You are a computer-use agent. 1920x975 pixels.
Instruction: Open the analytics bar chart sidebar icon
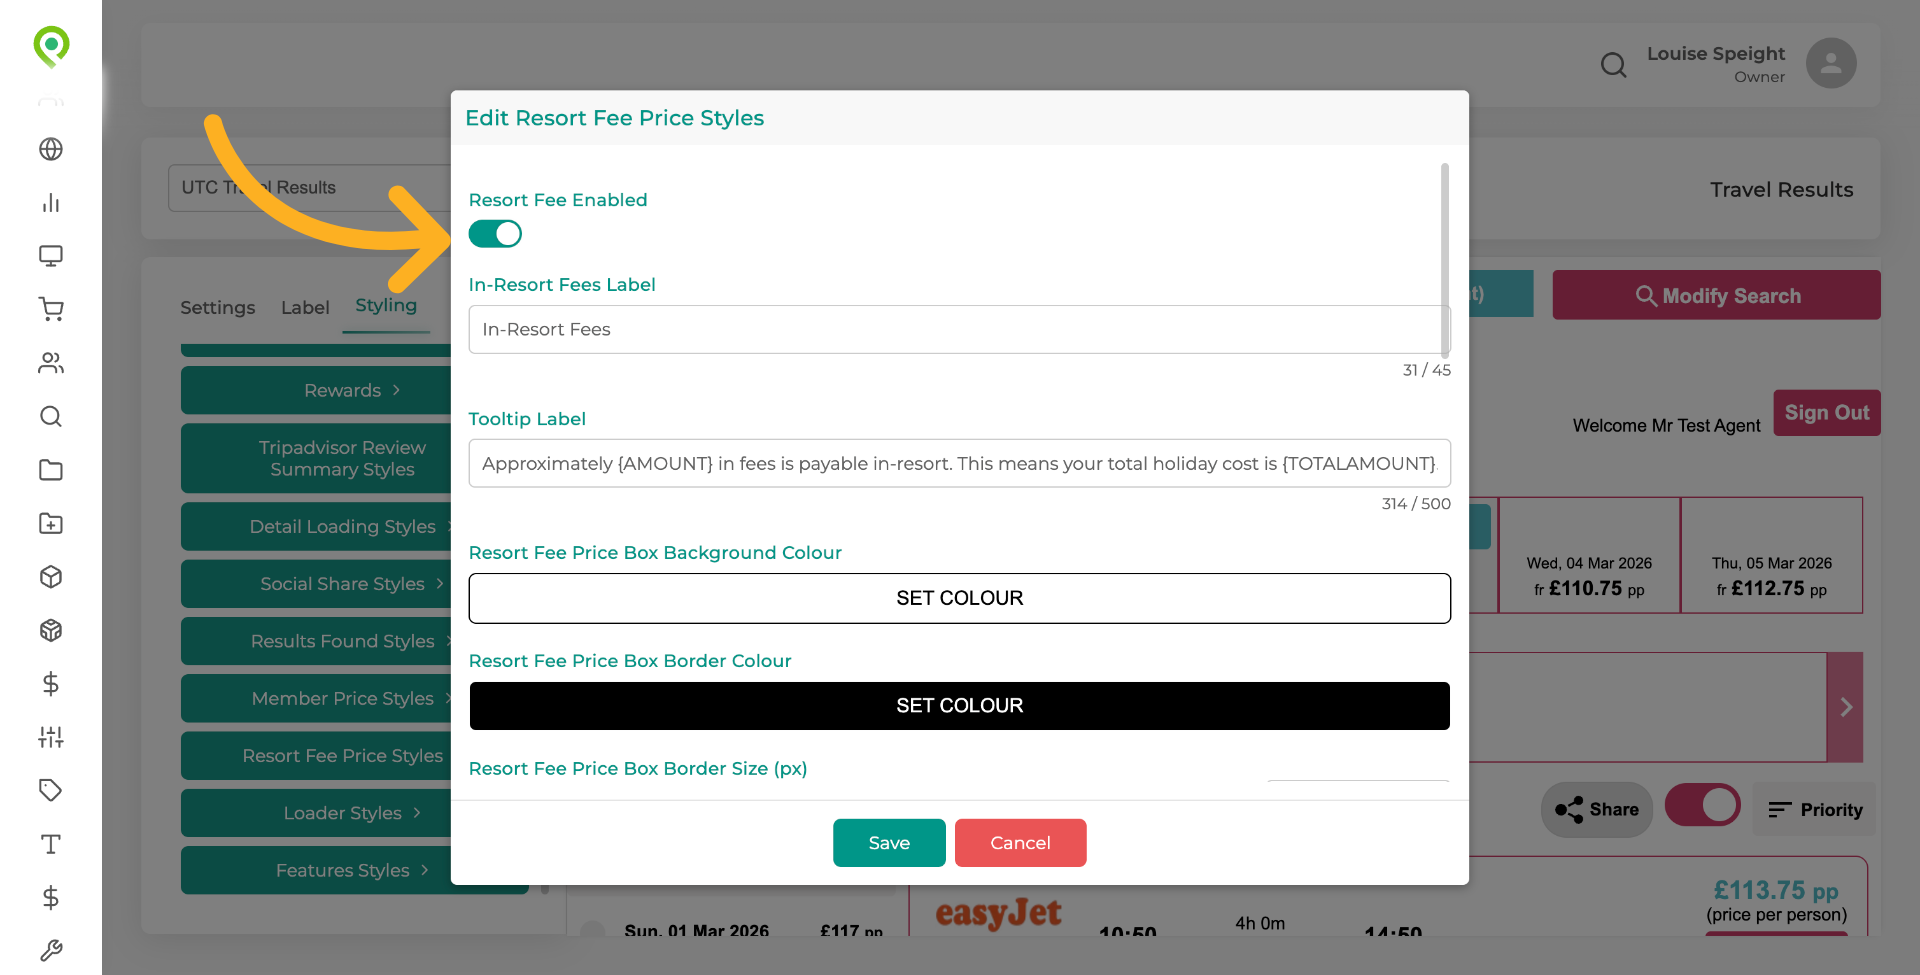coord(51,203)
